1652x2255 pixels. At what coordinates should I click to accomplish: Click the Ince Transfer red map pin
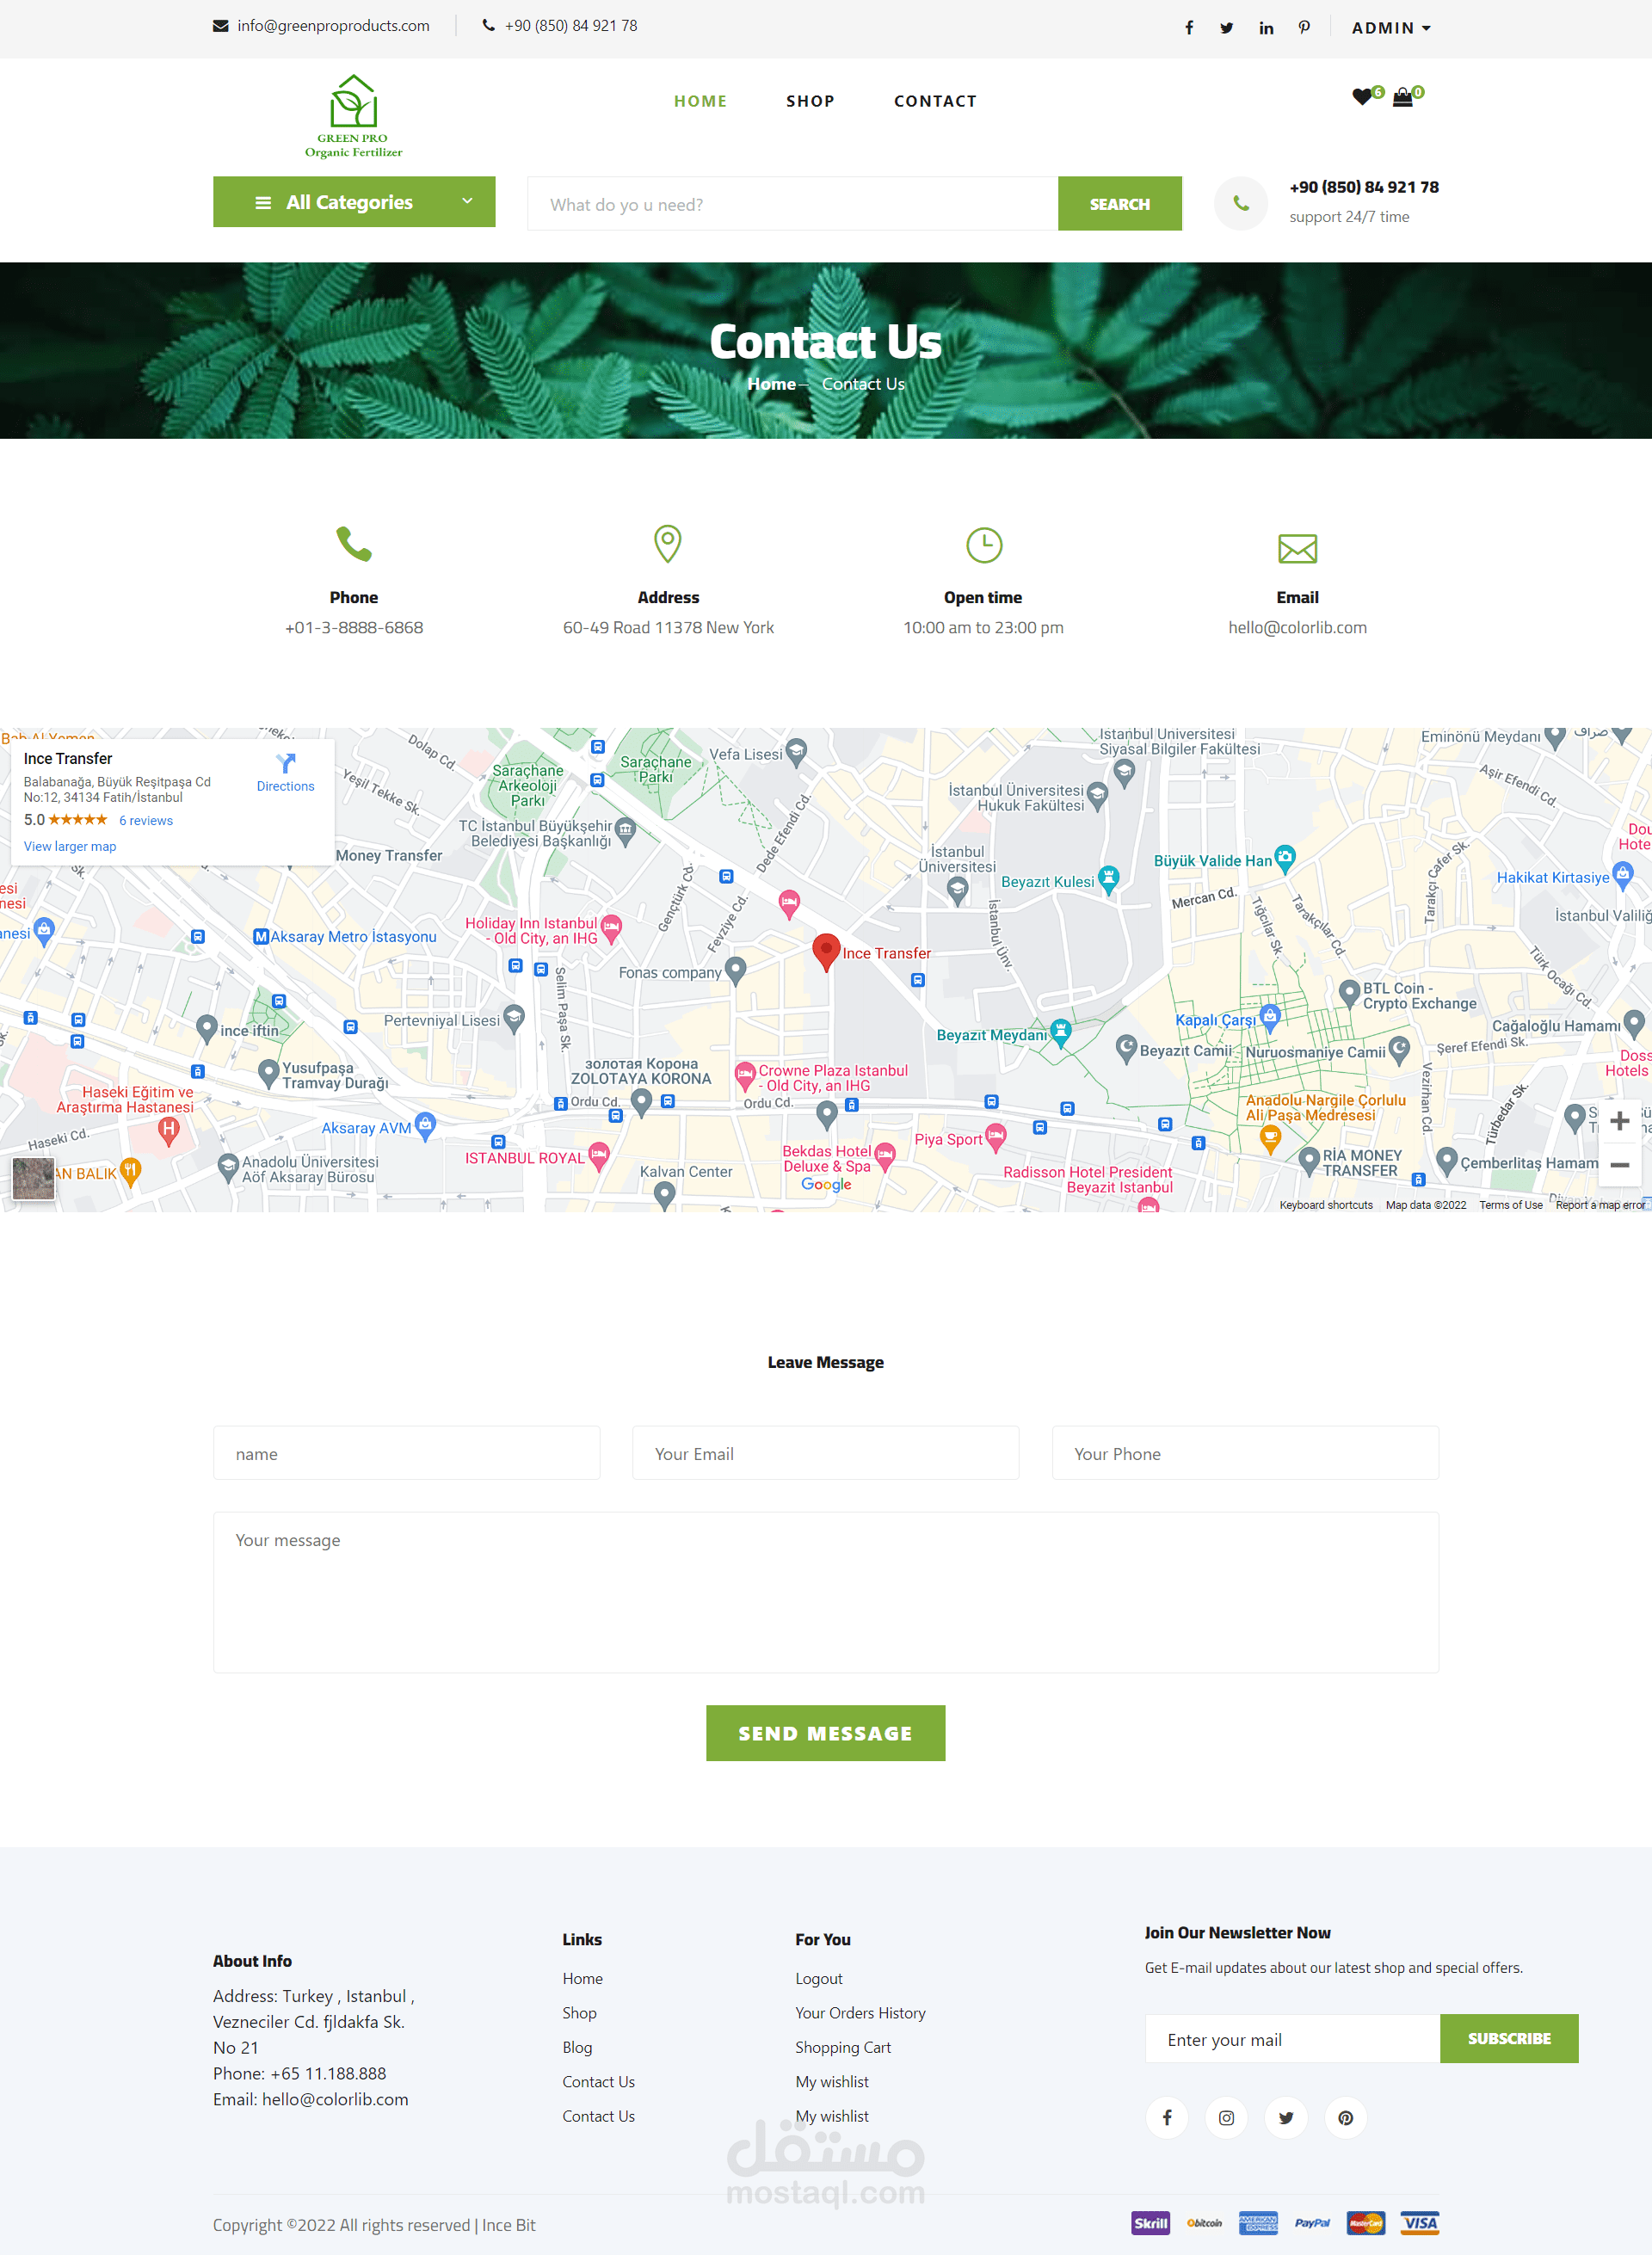(826, 950)
